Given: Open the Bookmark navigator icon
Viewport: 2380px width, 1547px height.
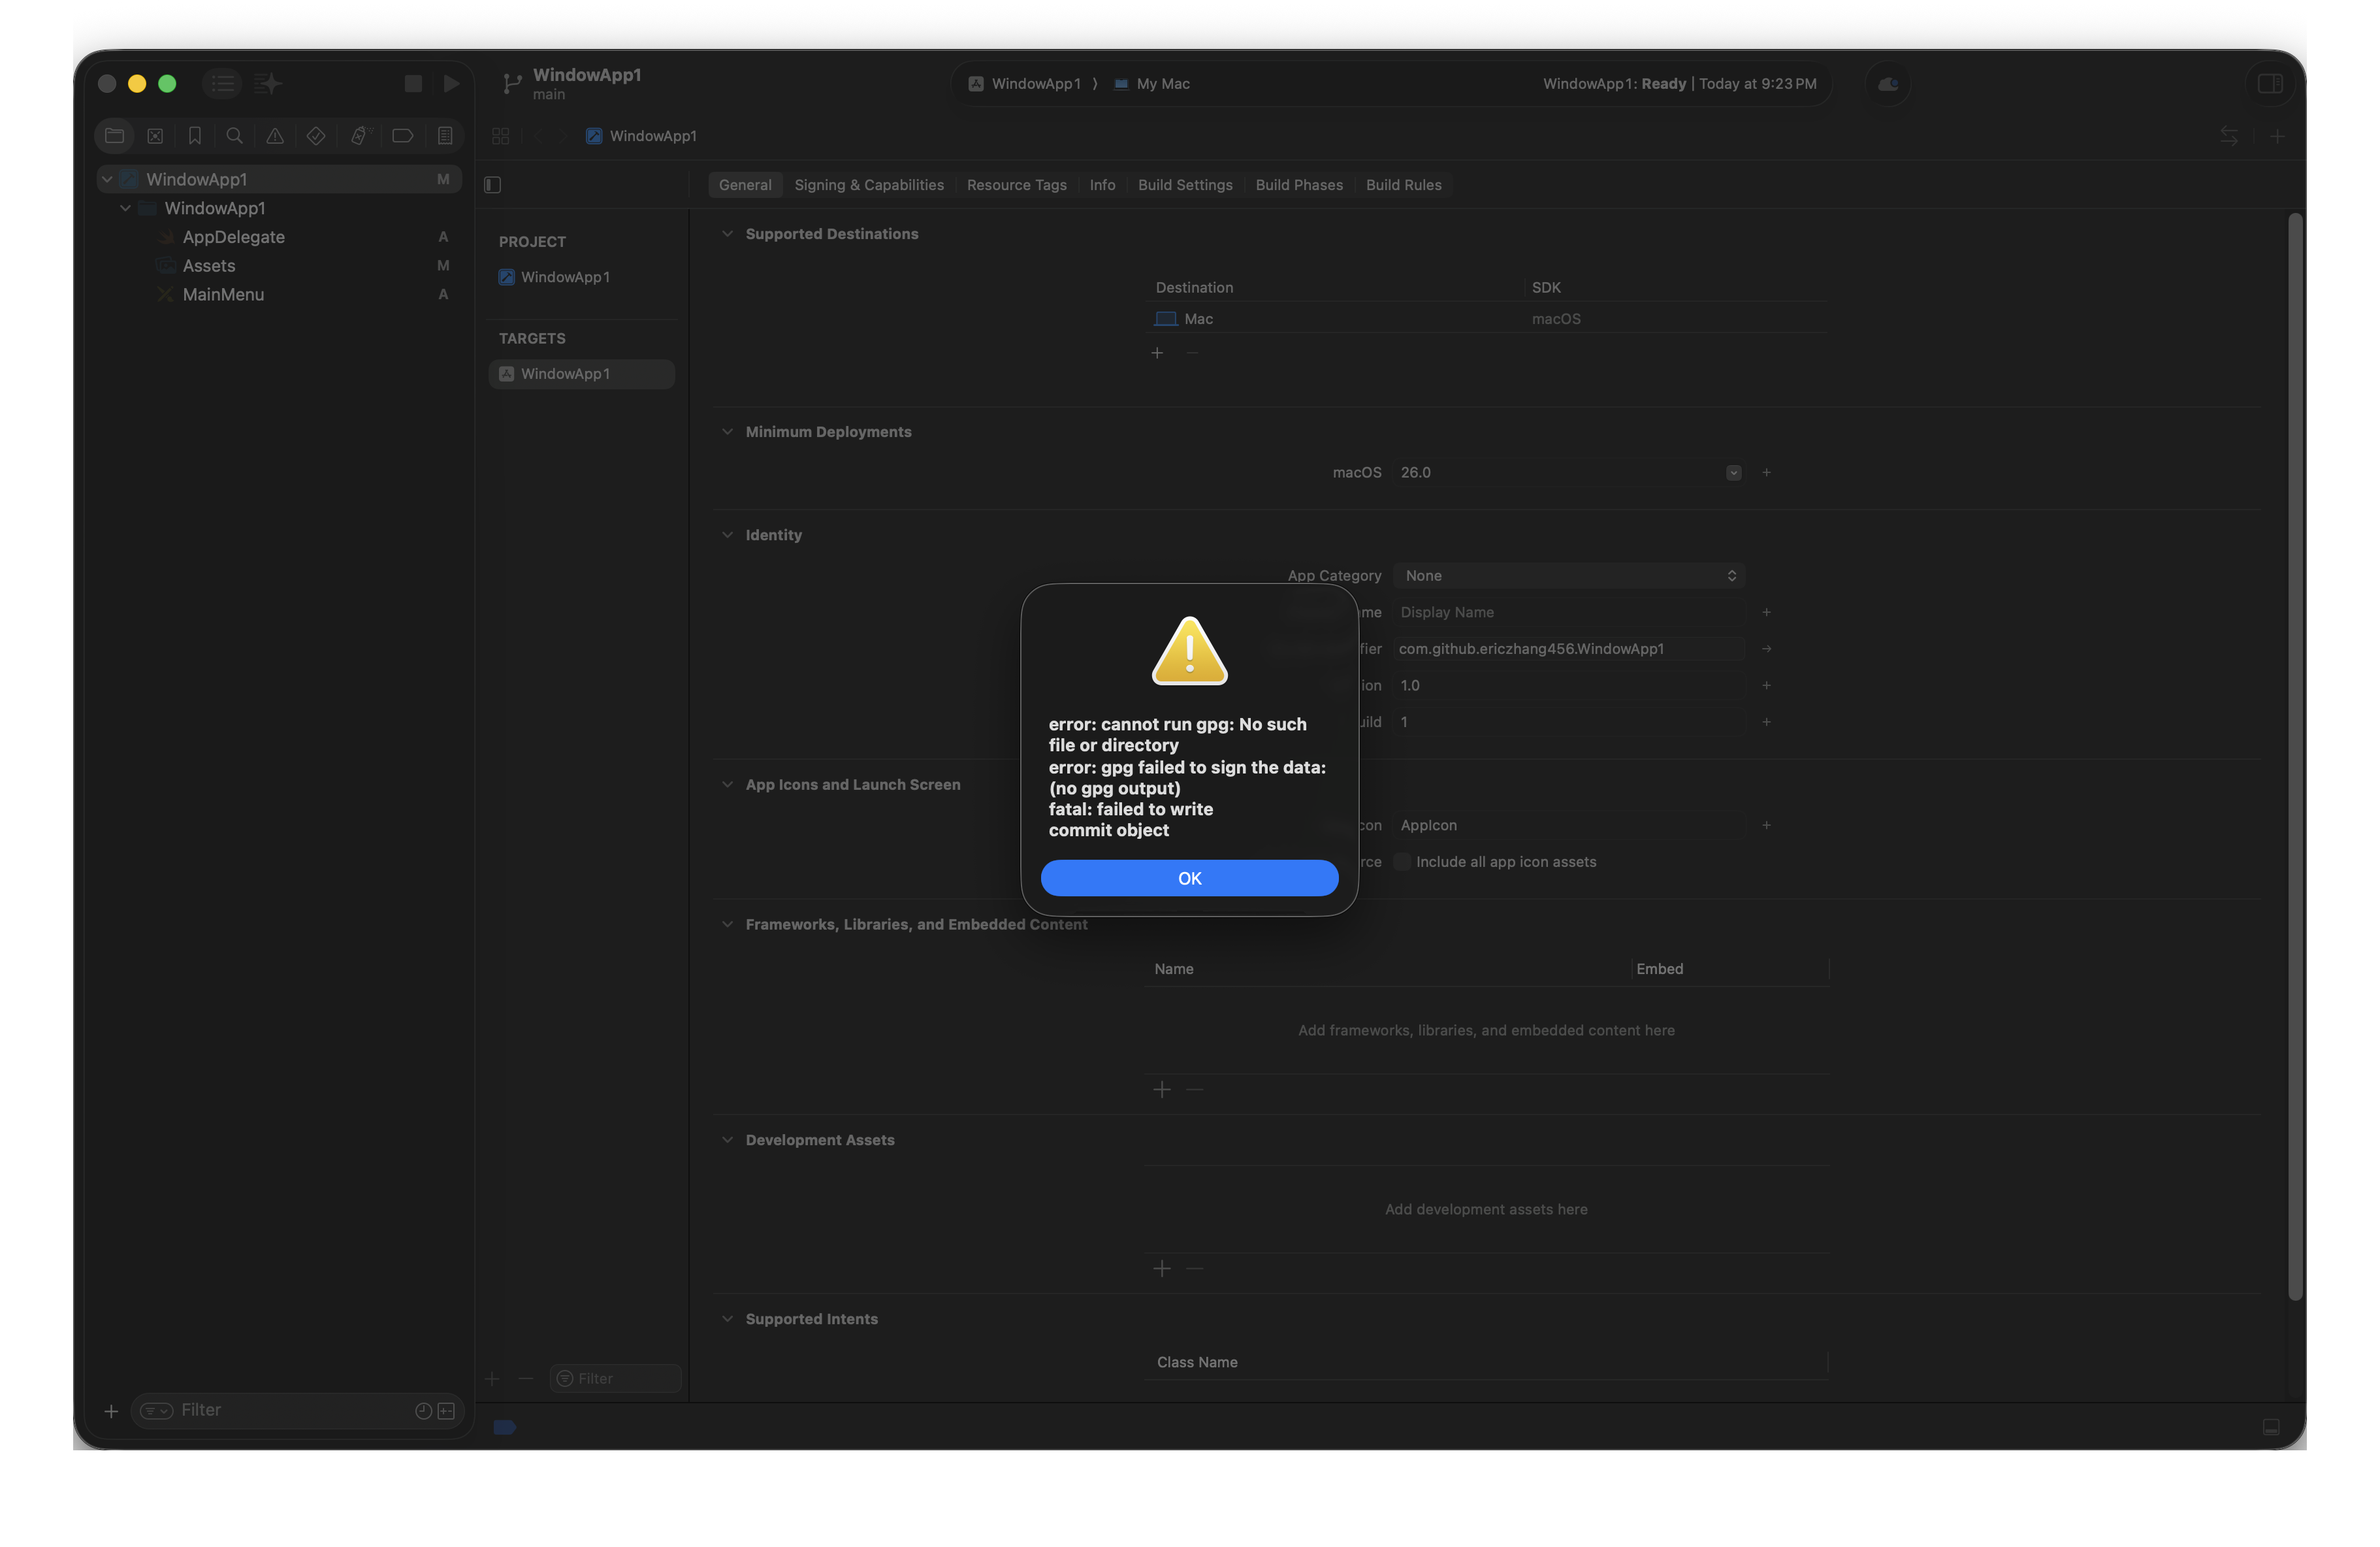Looking at the screenshot, I should [195, 136].
